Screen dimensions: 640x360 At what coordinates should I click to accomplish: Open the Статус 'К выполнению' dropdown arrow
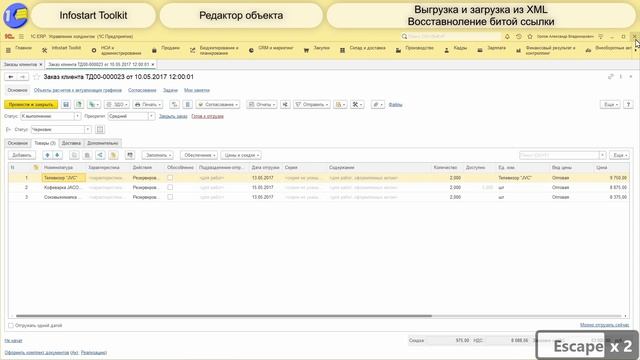[77, 116]
